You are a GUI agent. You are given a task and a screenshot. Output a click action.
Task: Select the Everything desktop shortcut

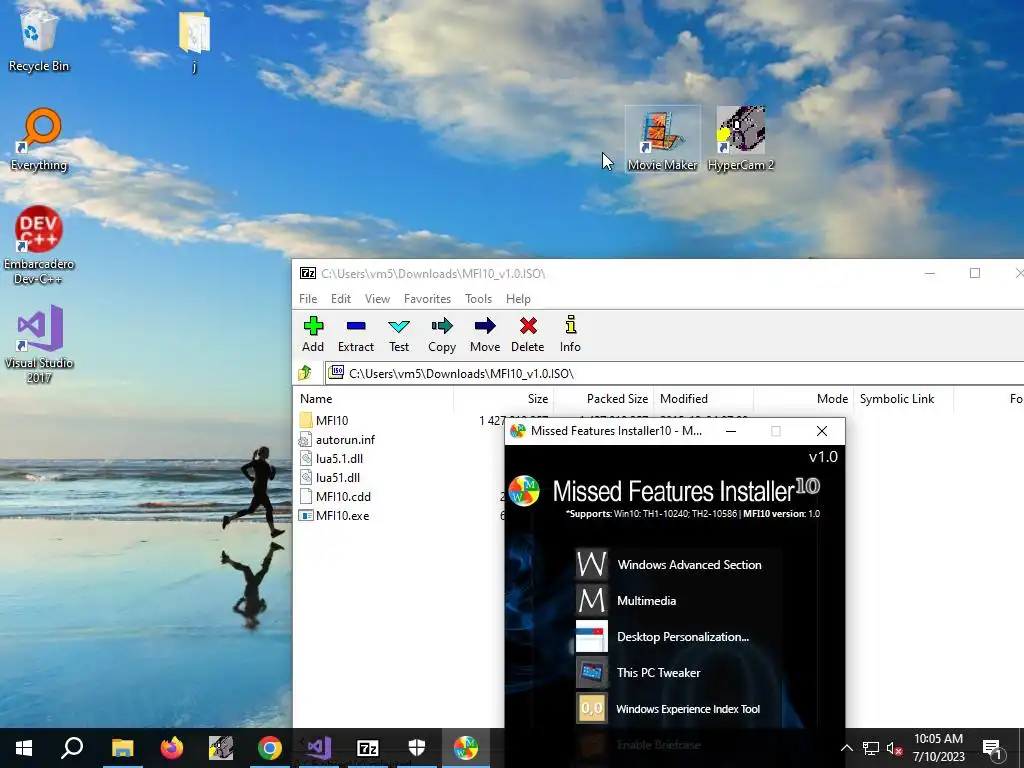39,140
